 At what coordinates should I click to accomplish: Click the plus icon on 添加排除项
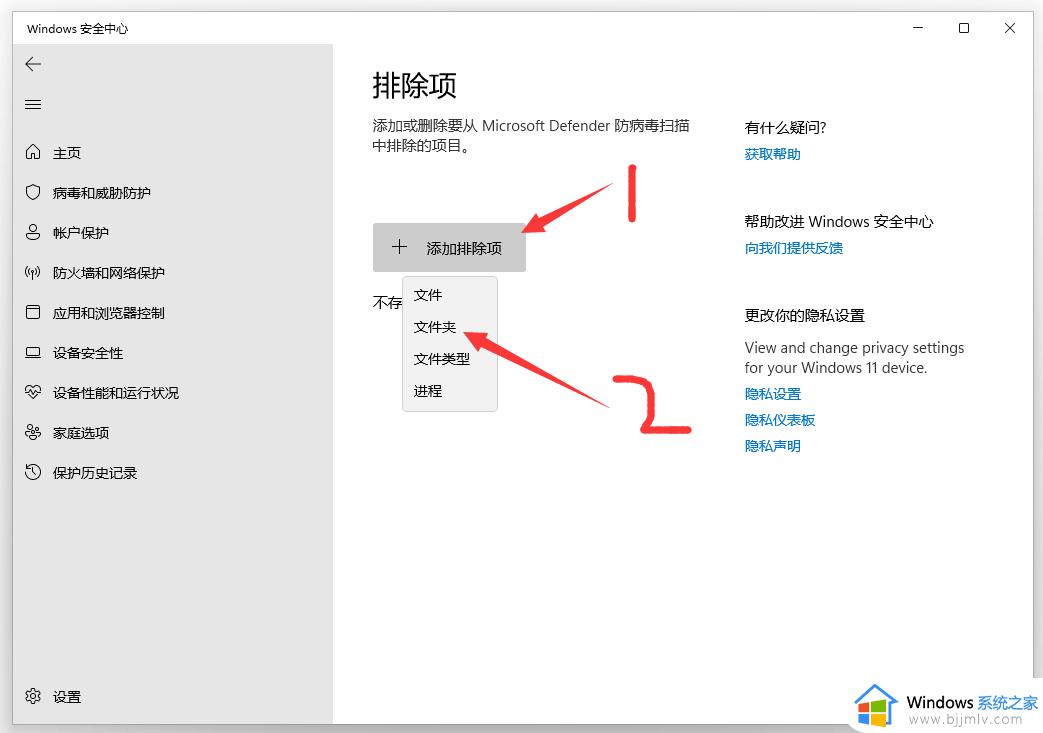pyautogui.click(x=399, y=247)
